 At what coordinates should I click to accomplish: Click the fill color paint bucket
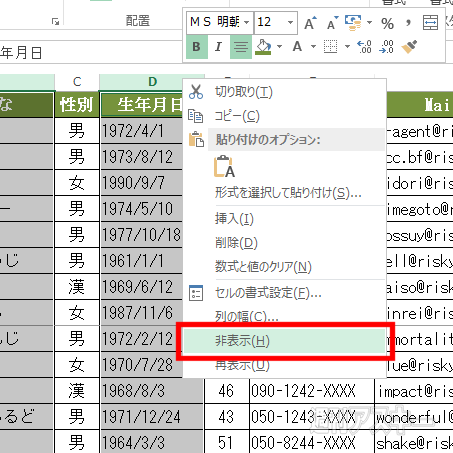coord(264,47)
